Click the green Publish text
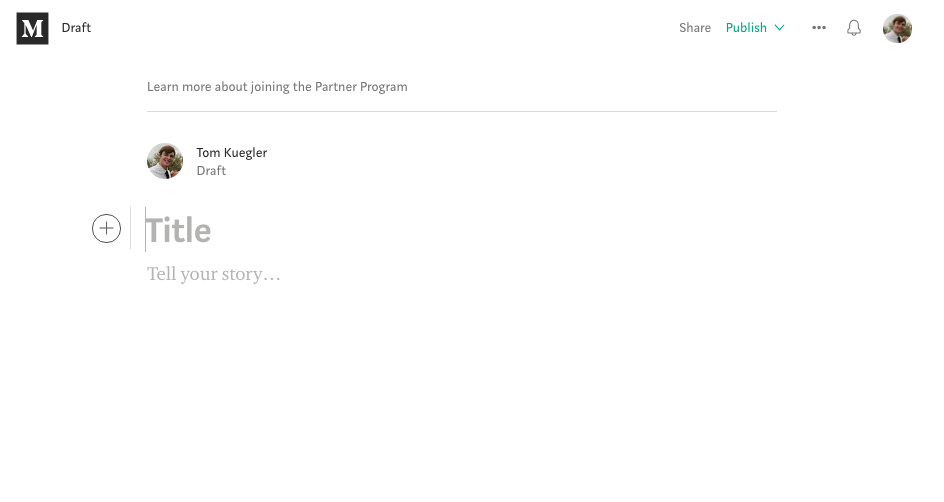The image size is (944, 502). coord(746,28)
